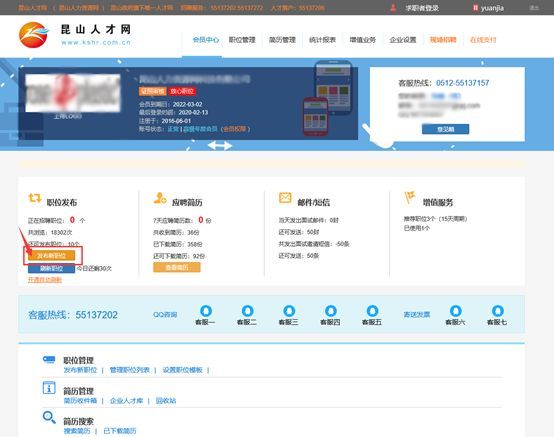The image size is (554, 437).
Task: Click the 客服六 QQ icon
Action: (x=456, y=311)
